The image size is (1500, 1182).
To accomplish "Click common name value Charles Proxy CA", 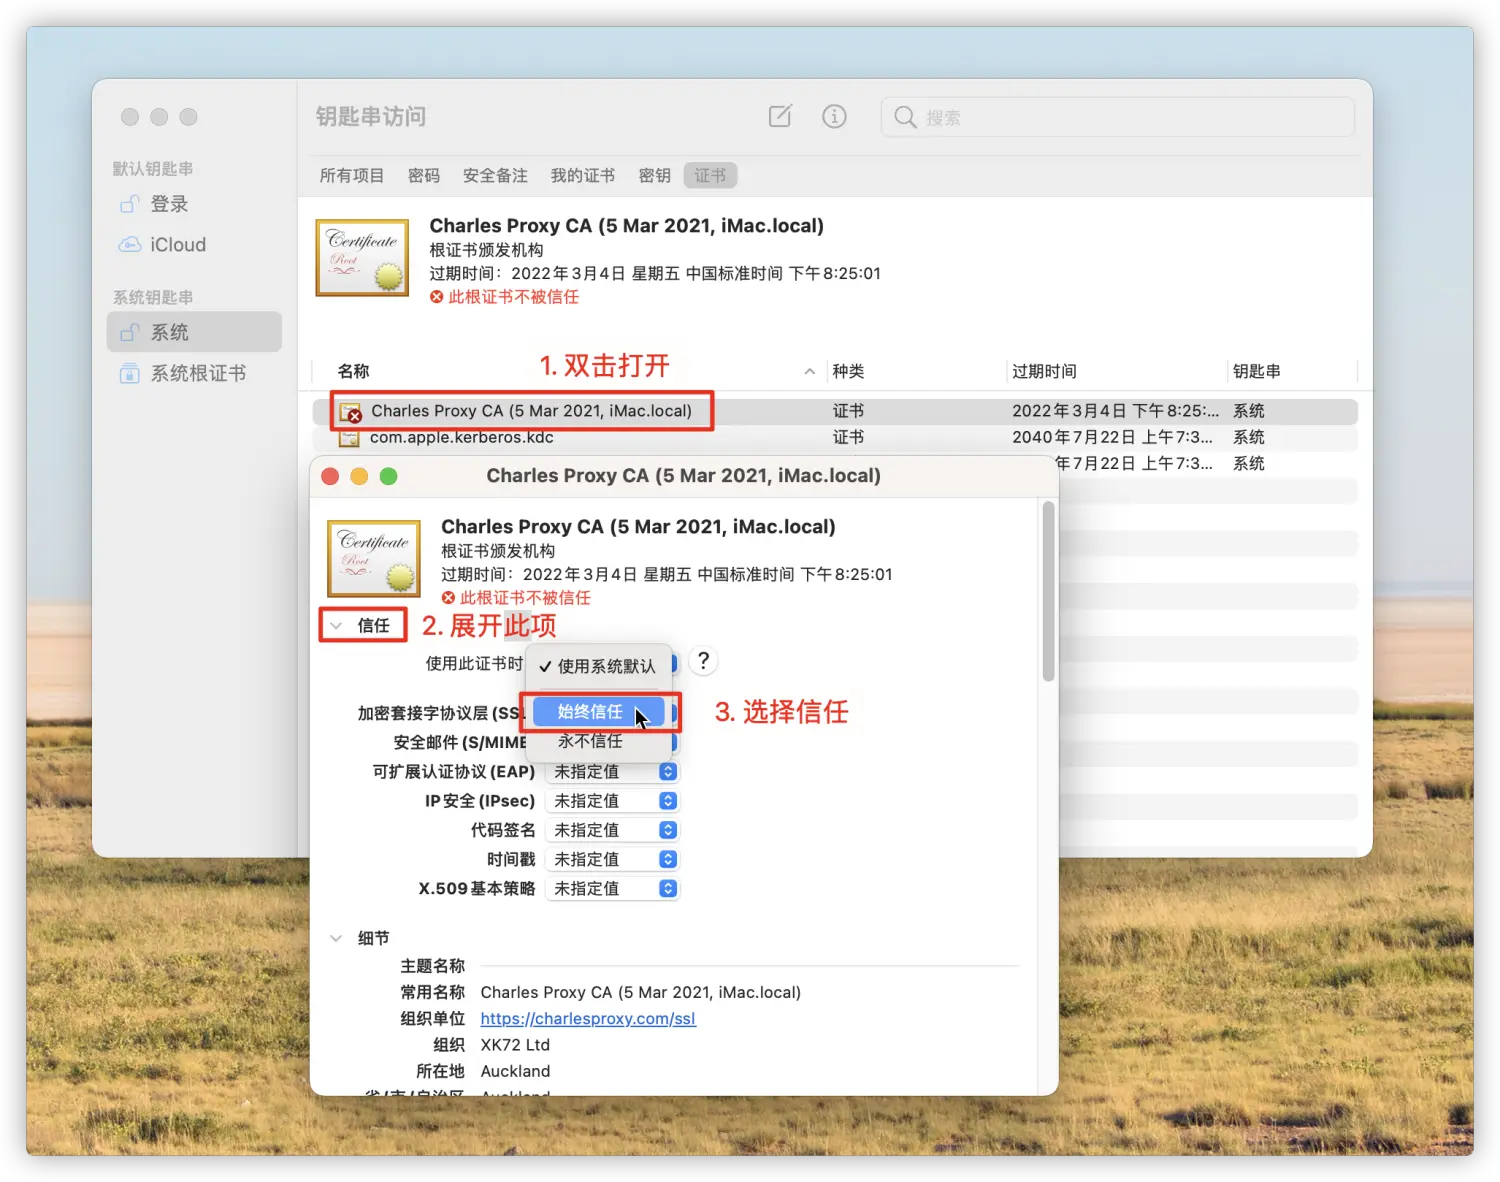I will click(641, 992).
